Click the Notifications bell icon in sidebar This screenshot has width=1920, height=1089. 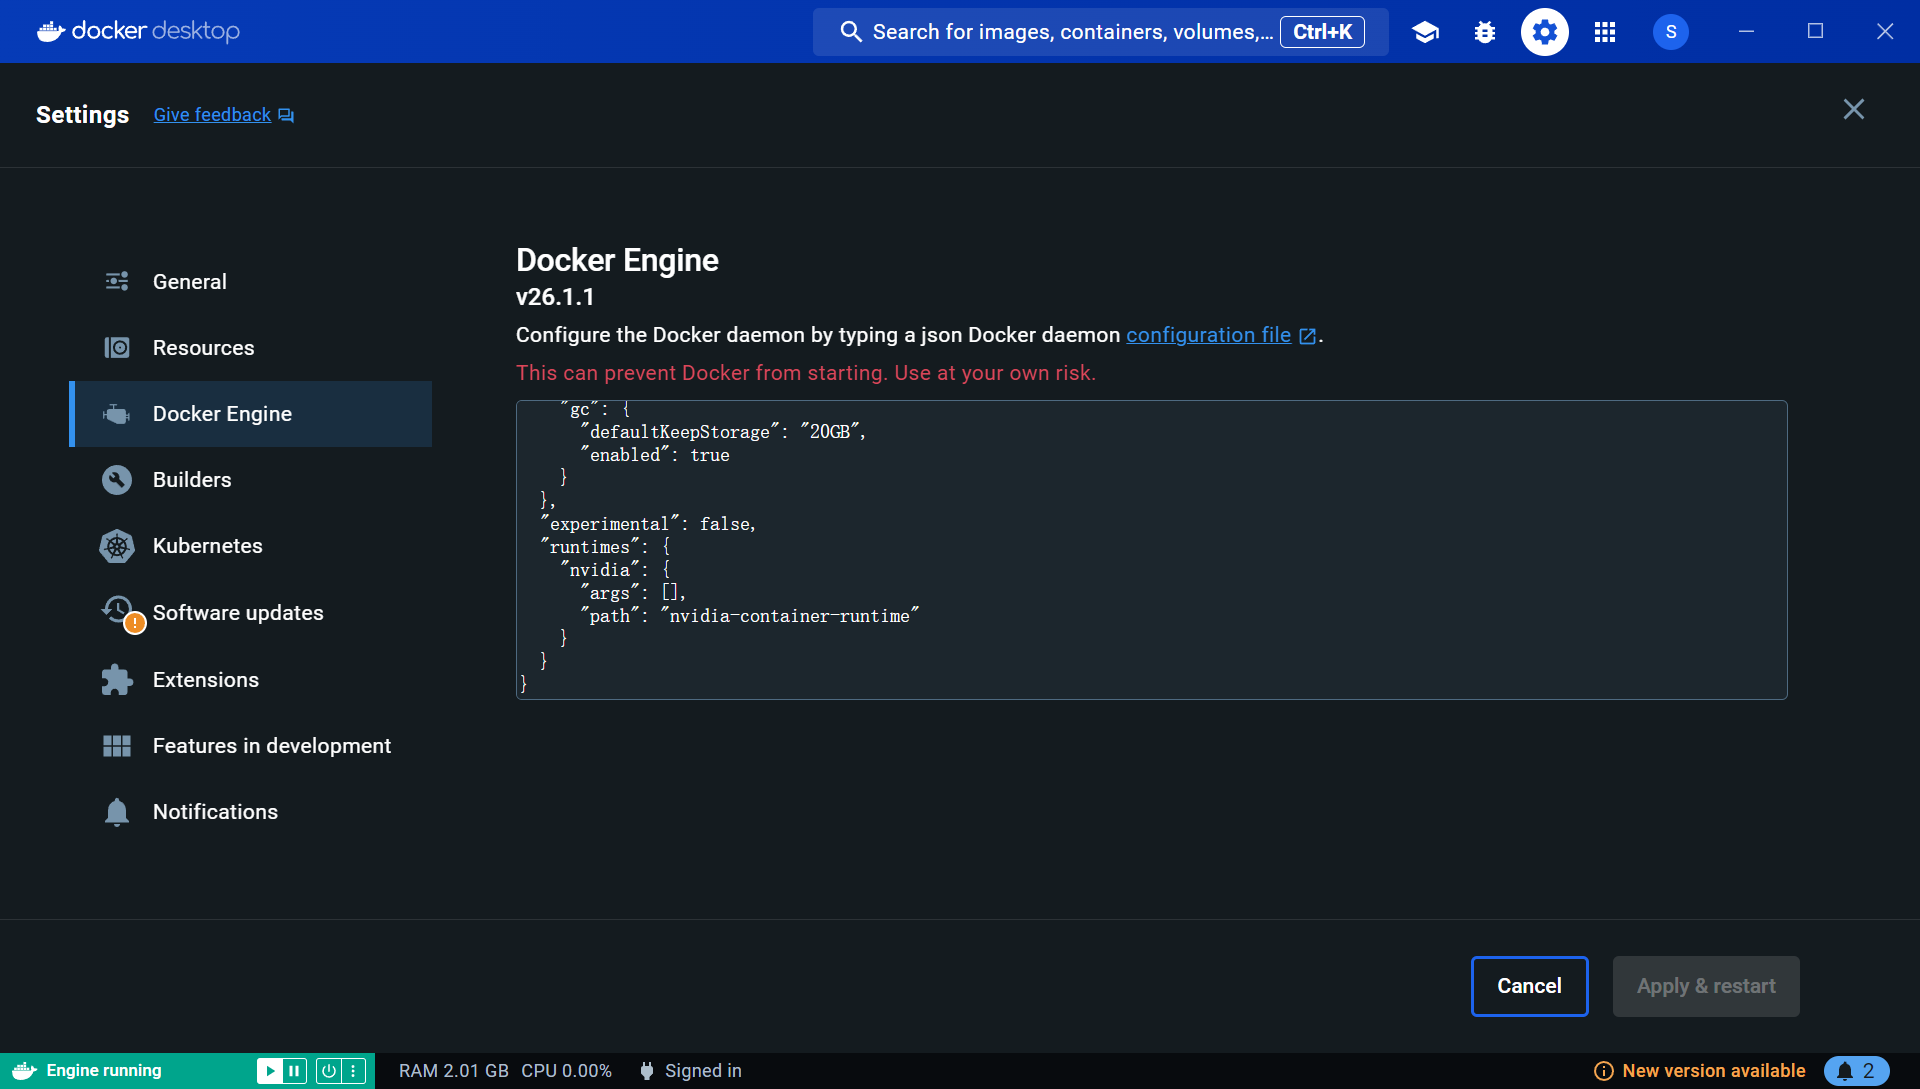coord(117,812)
